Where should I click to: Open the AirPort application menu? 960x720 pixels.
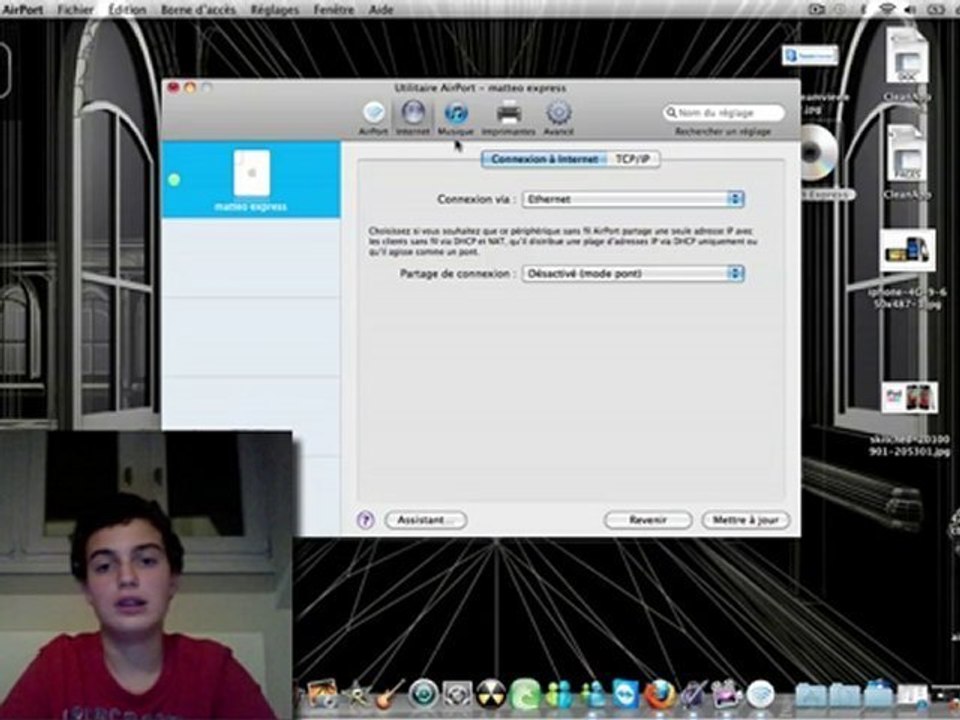click(23, 9)
